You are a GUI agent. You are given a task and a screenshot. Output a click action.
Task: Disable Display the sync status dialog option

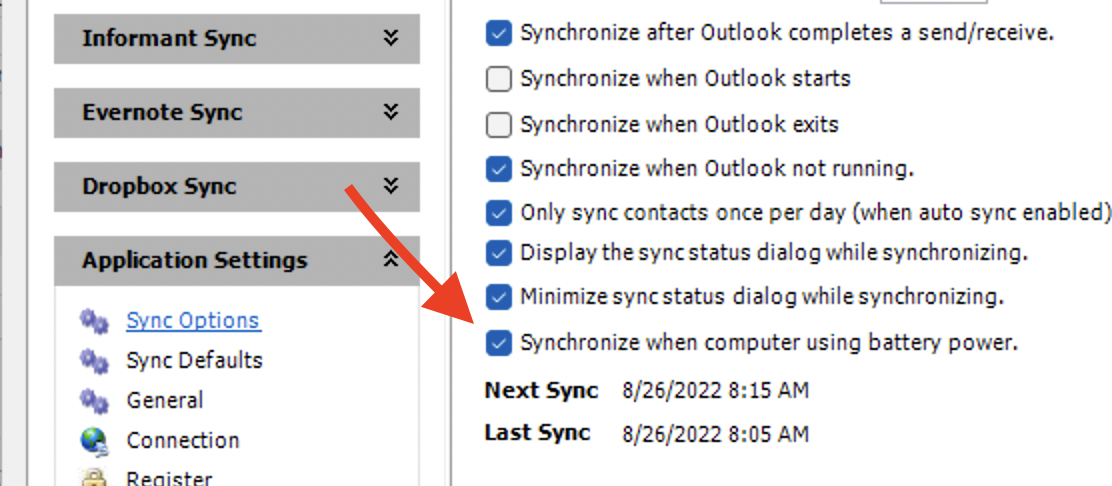[499, 253]
